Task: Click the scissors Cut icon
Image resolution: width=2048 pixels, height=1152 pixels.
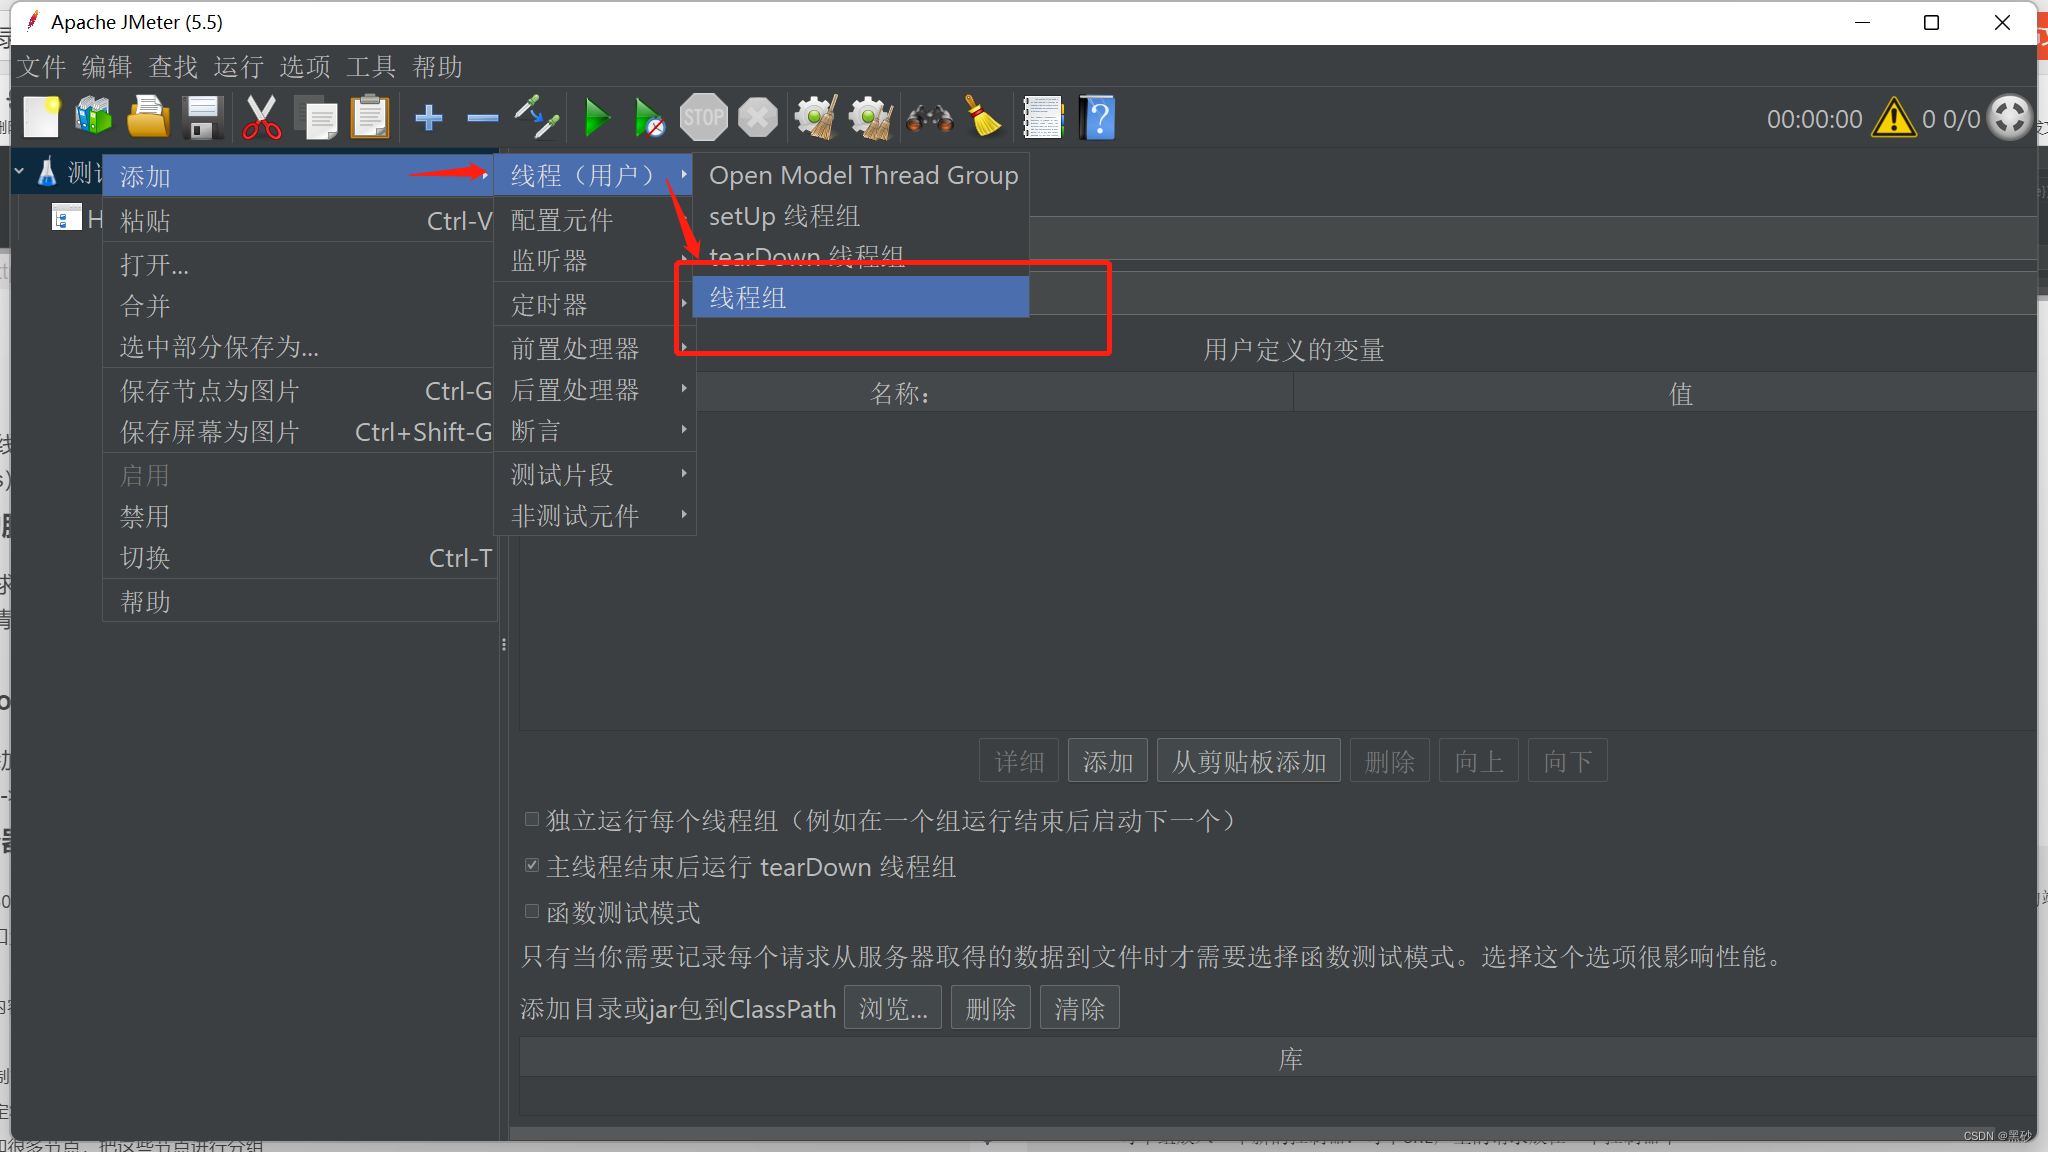Action: click(261, 118)
